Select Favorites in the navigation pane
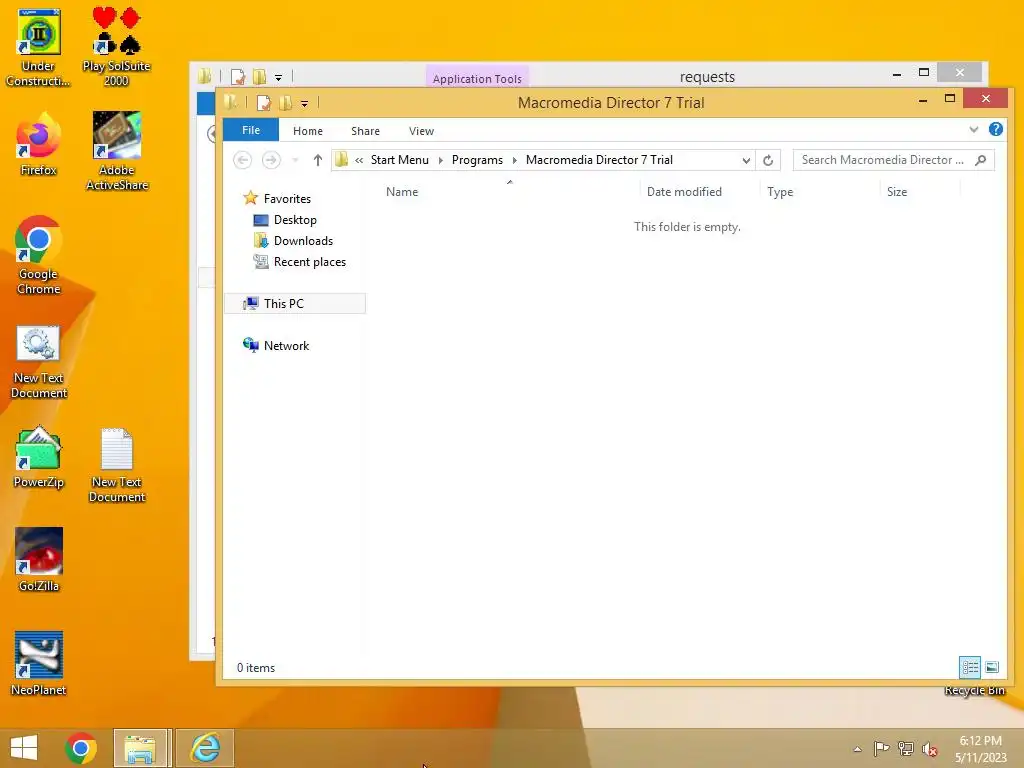1024x768 pixels. pos(287,199)
